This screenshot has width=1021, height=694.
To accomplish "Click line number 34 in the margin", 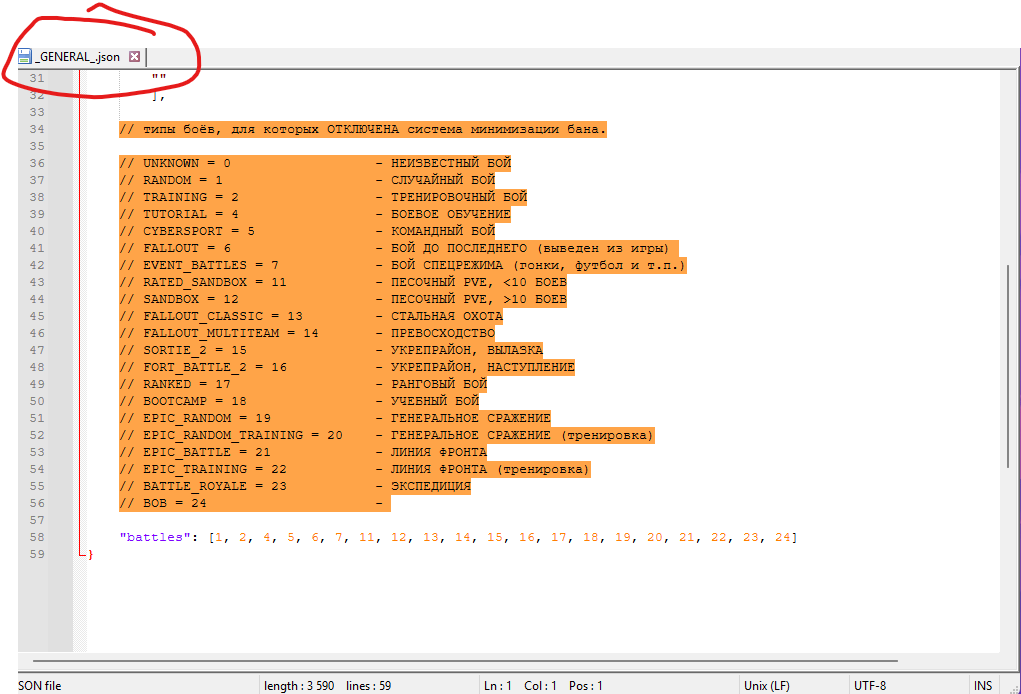I will click(x=37, y=130).
